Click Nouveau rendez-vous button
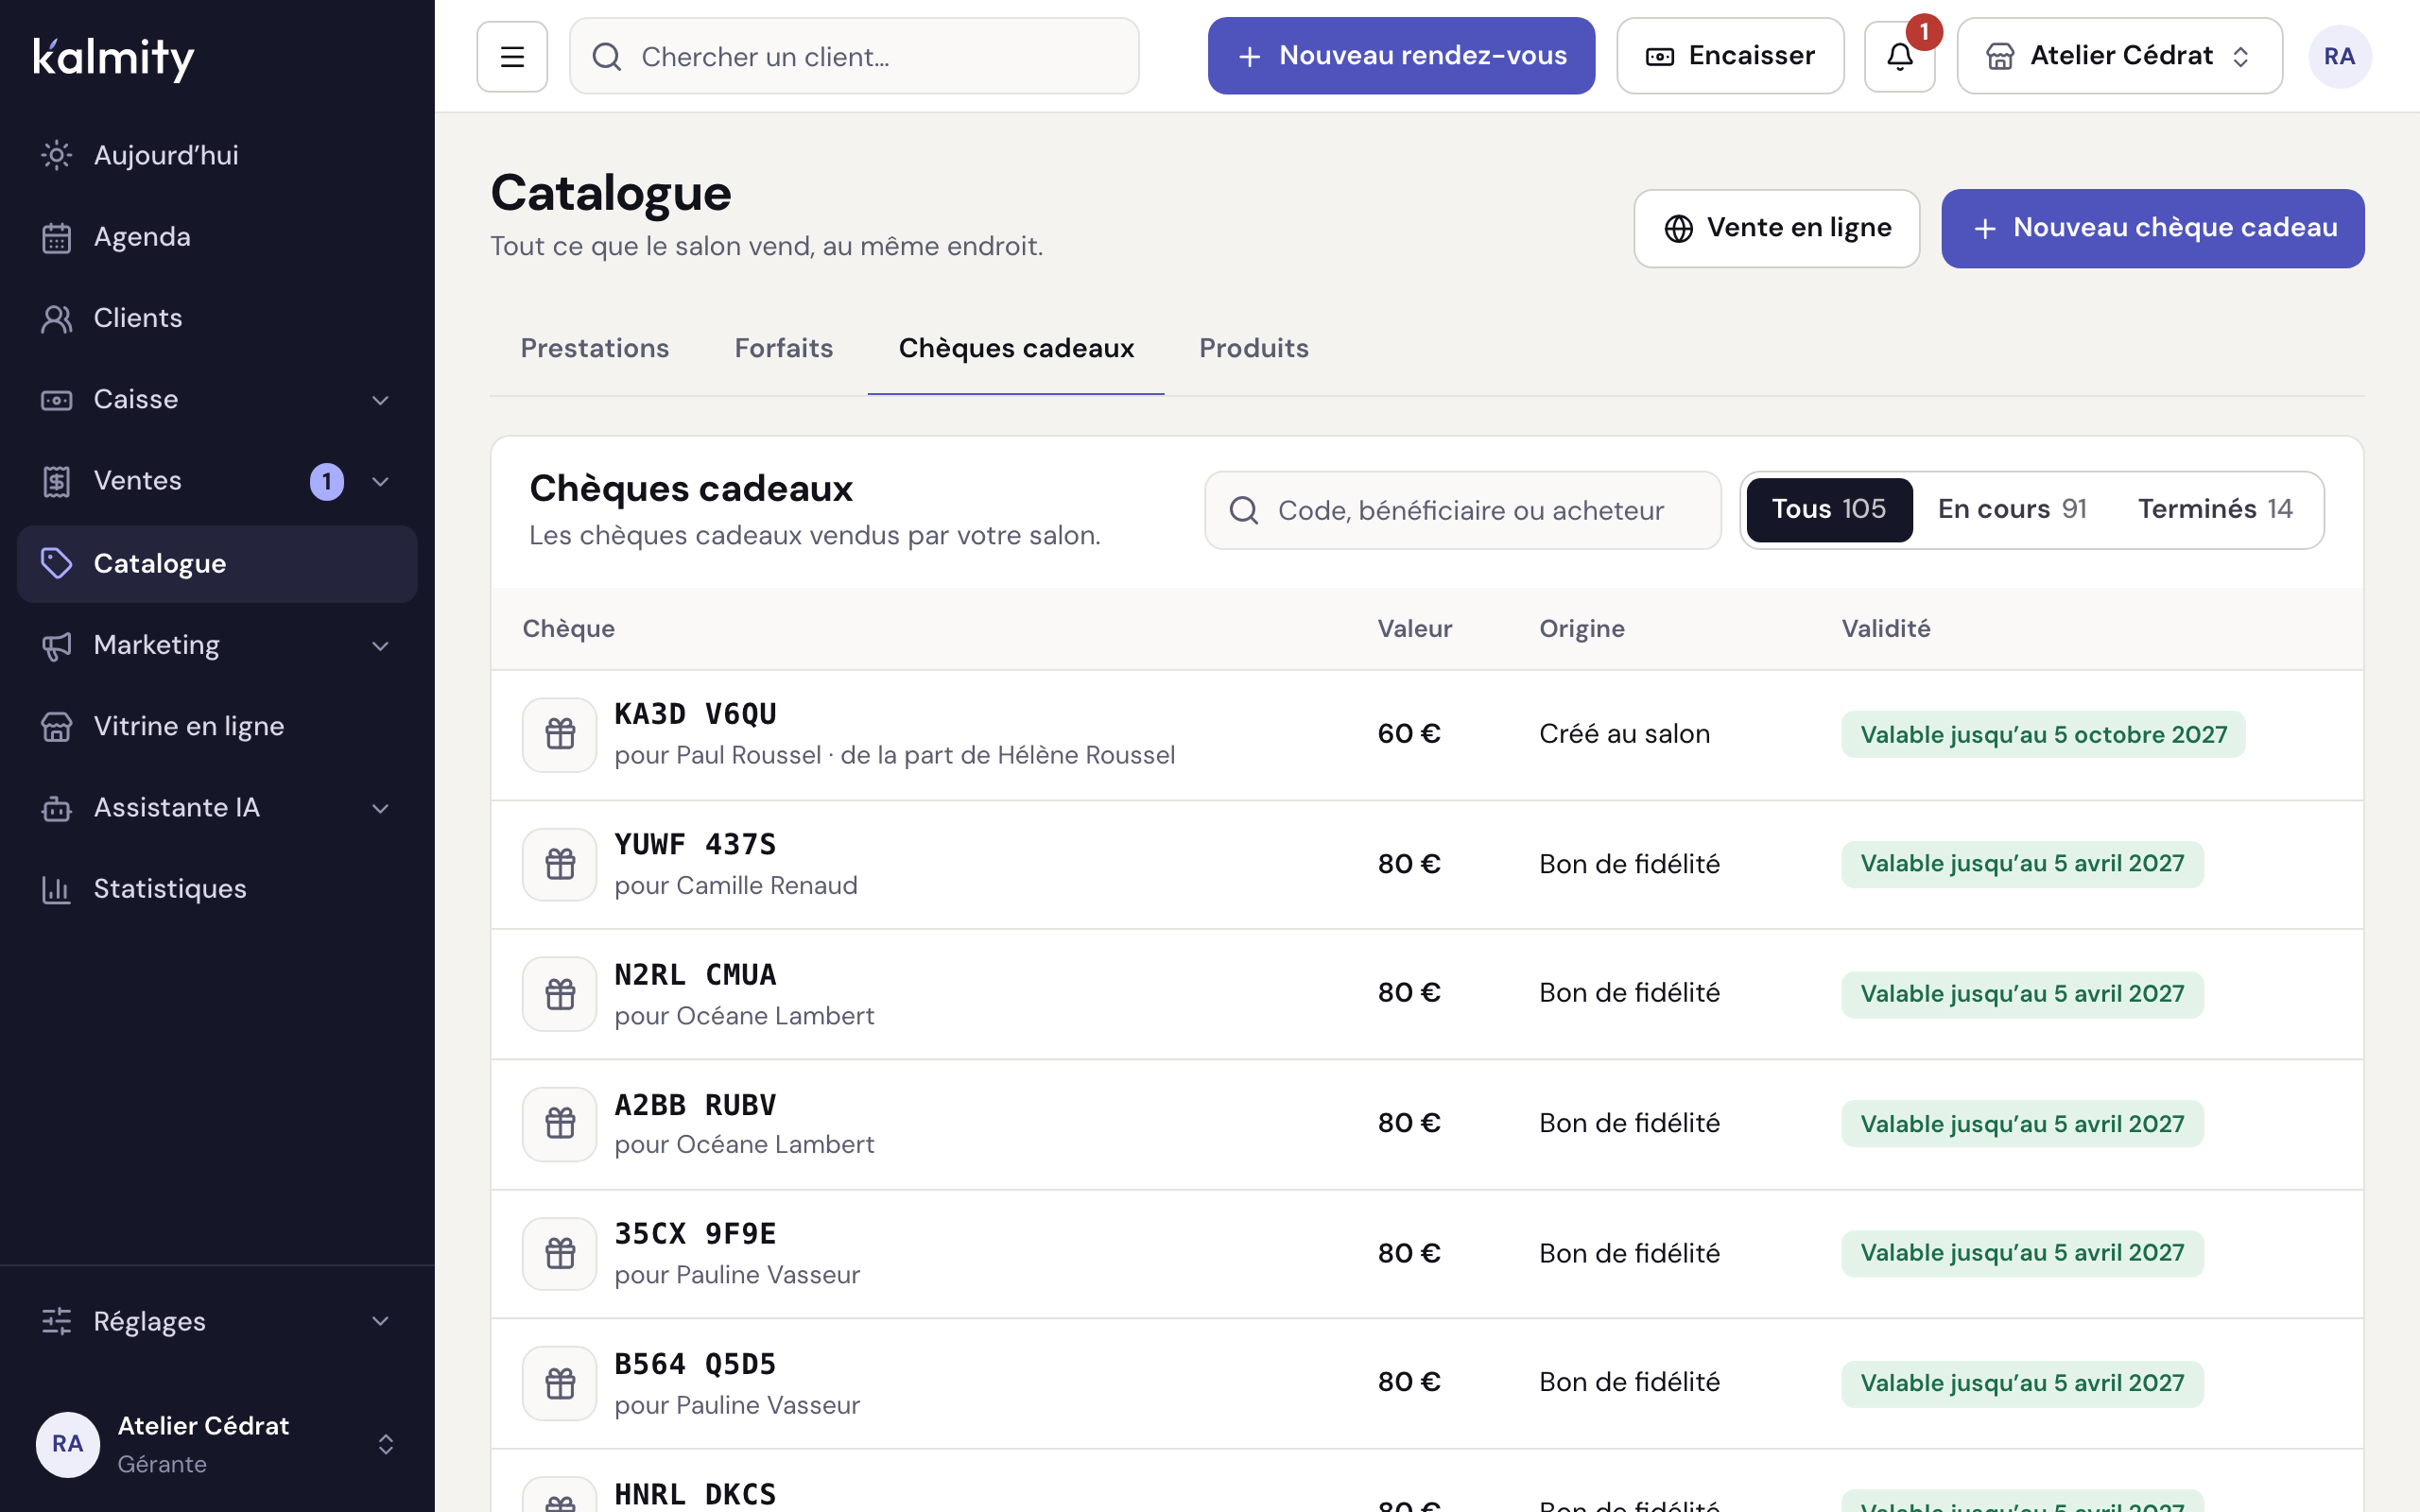The height and width of the screenshot is (1512, 2420). 1401,56
